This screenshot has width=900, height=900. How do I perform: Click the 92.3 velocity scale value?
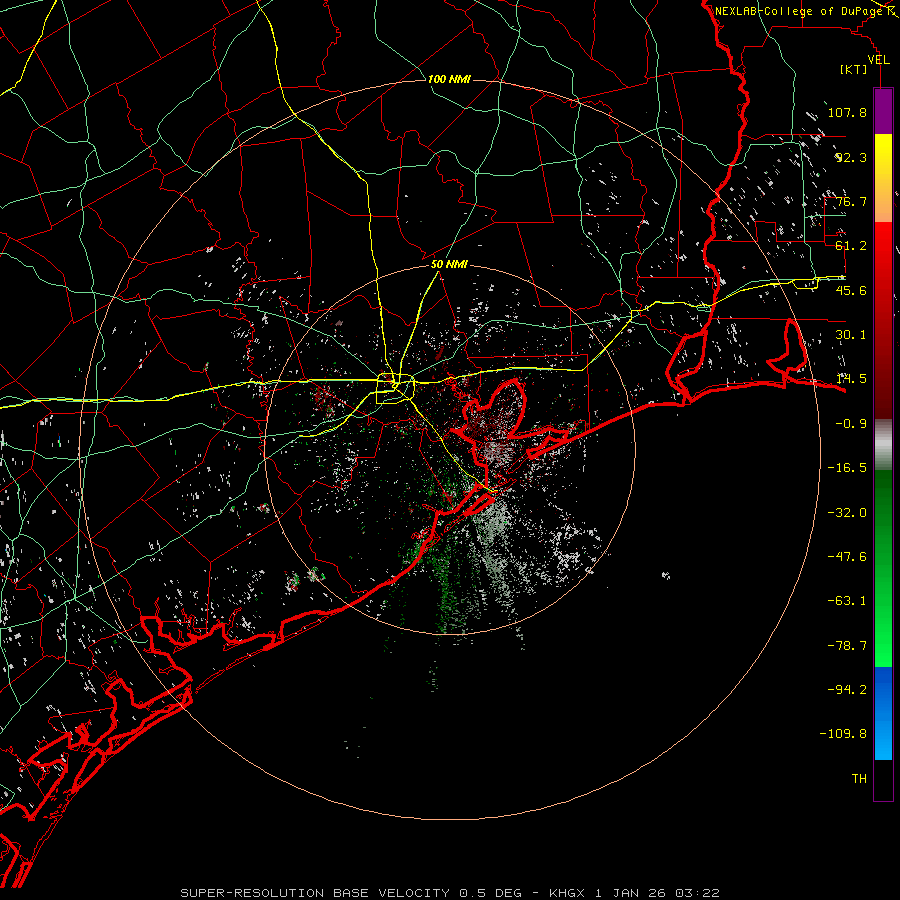tap(851, 157)
